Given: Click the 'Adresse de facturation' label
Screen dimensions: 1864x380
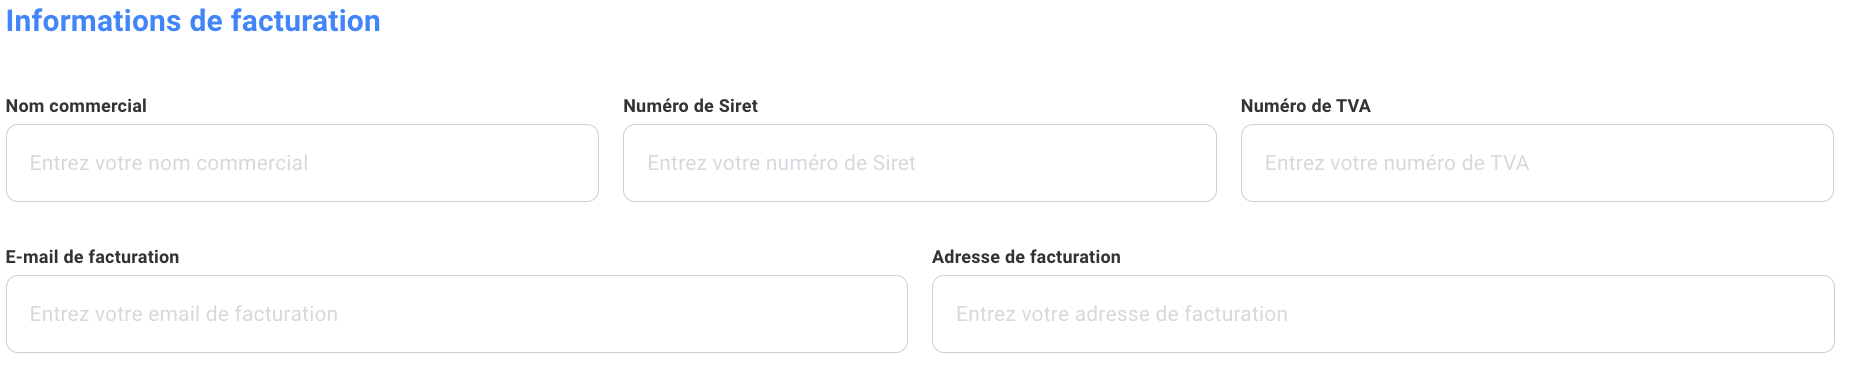Looking at the screenshot, I should point(1026,257).
